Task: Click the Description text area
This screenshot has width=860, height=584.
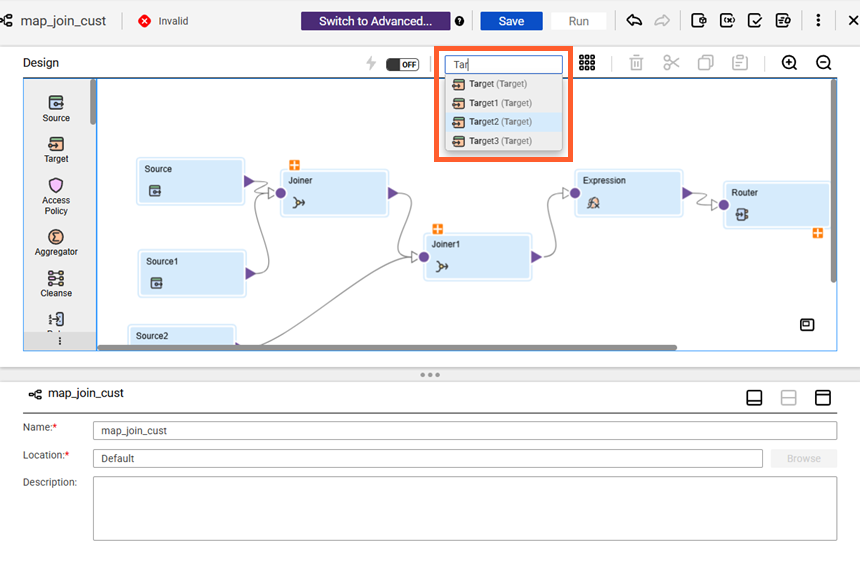Action: (465, 508)
